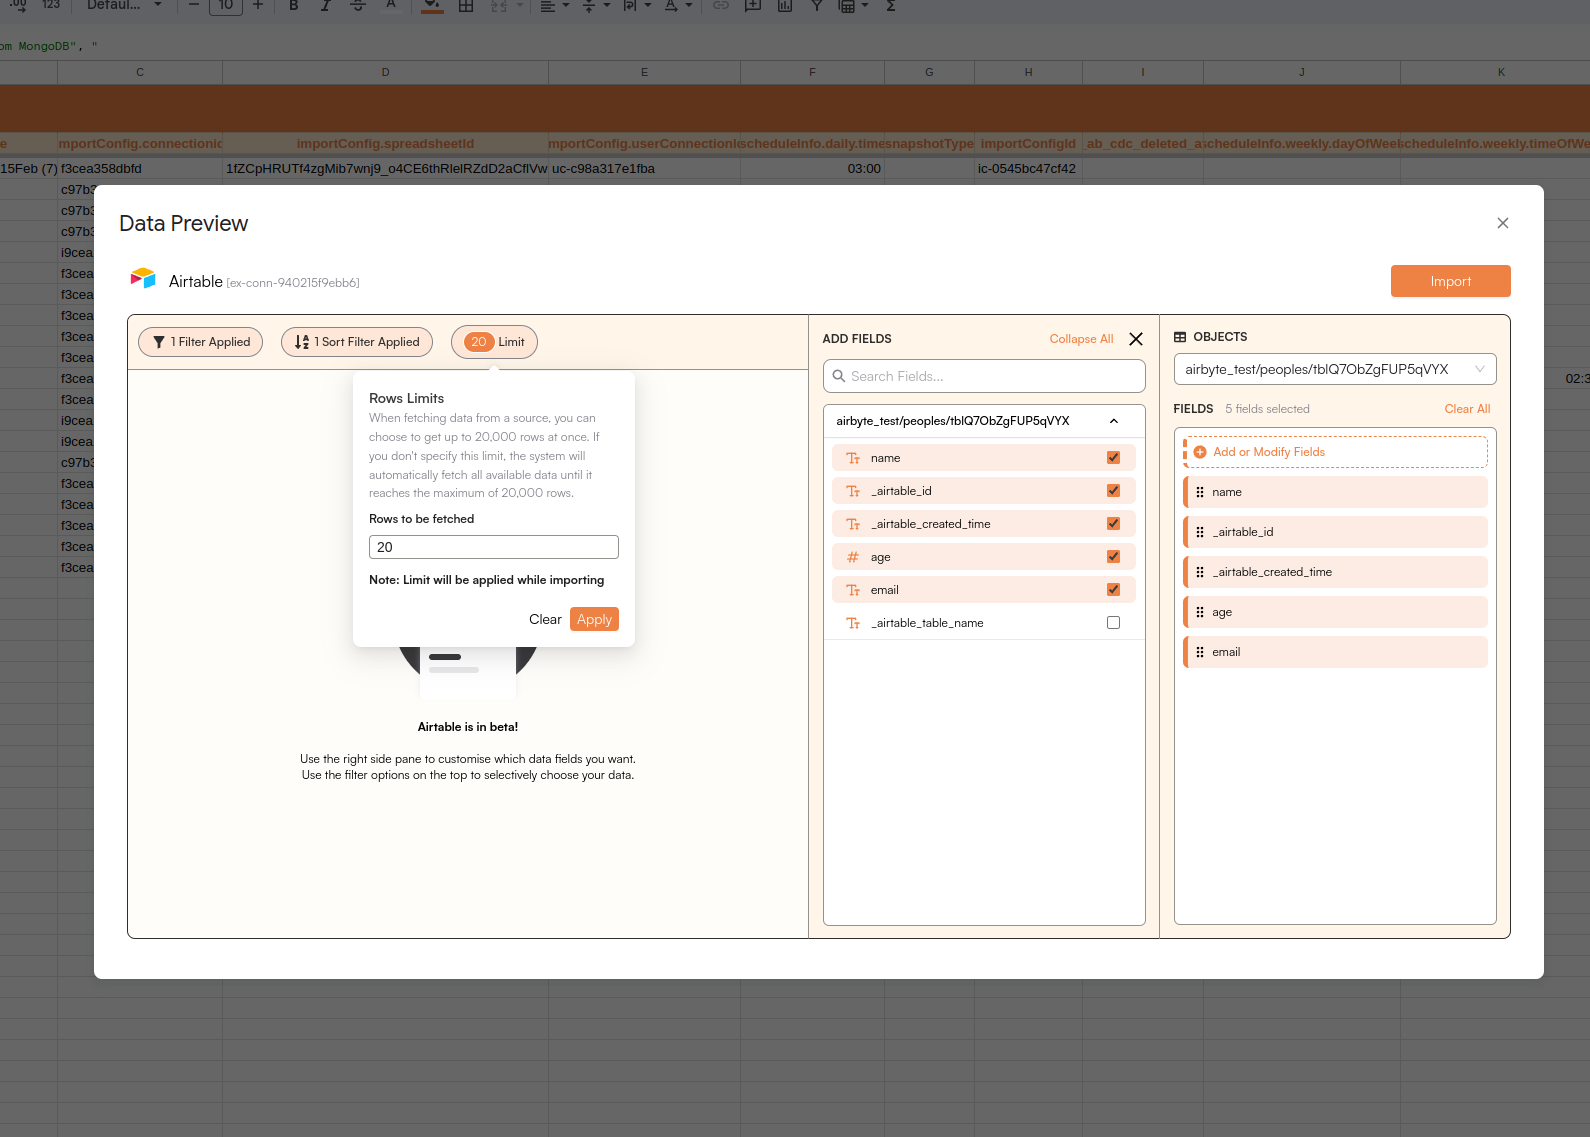Uncheck the email field checkbox
Viewport: 1590px width, 1137px height.
click(x=1113, y=590)
